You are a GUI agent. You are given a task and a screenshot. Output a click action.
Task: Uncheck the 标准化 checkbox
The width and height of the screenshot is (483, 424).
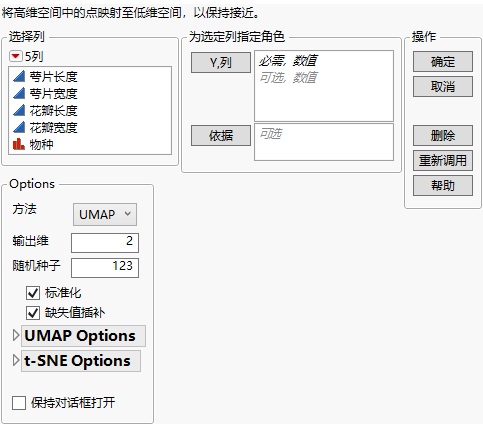coord(33,293)
